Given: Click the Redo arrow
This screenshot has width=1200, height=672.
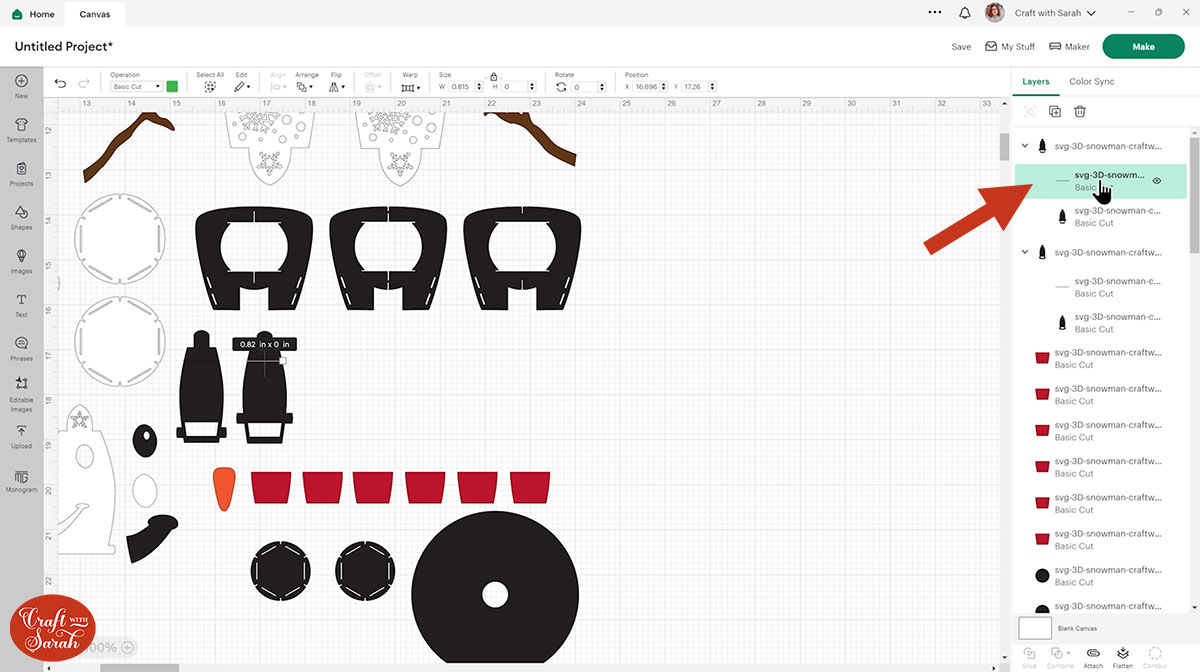Looking at the screenshot, I should tap(84, 83).
